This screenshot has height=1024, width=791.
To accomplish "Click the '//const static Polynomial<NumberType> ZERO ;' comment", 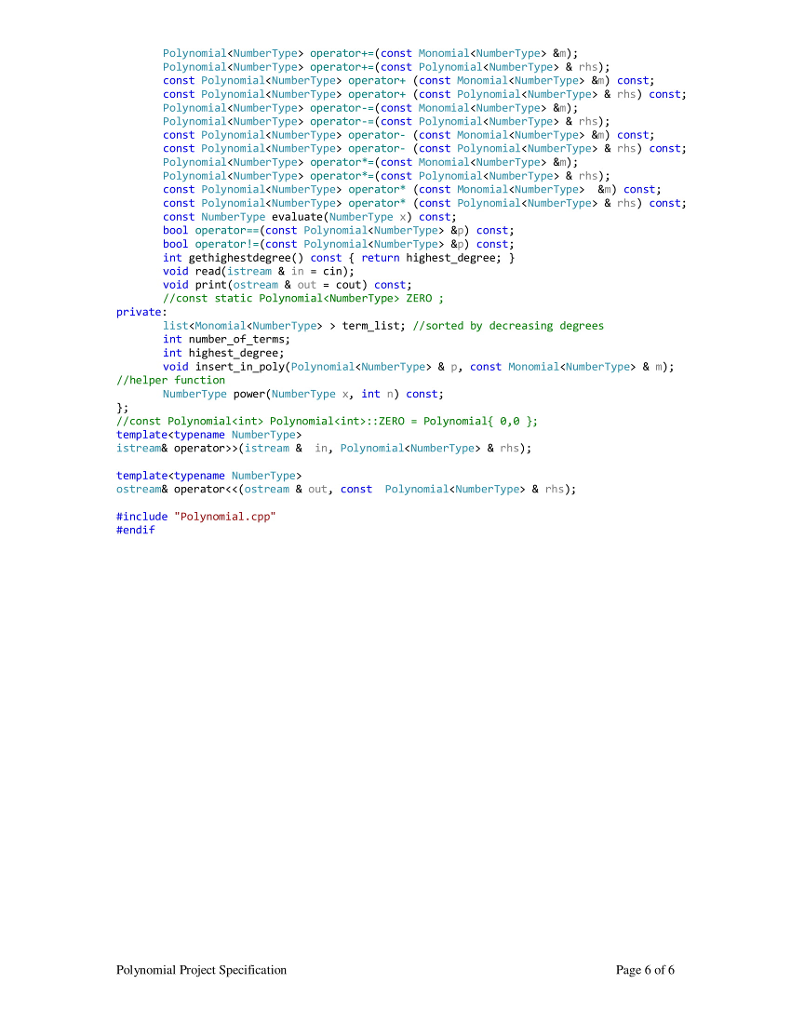I will [303, 298].
